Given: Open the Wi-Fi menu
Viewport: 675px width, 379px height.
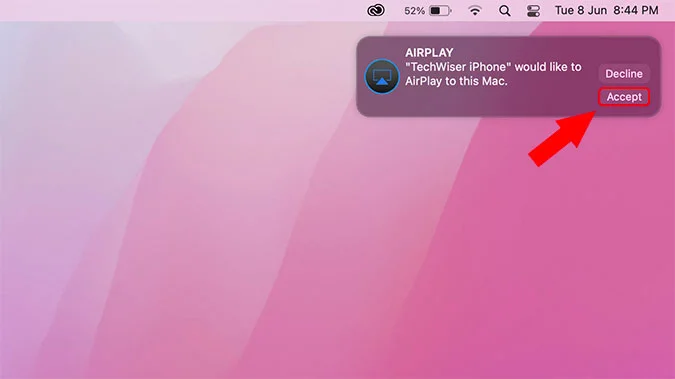Looking at the screenshot, I should tap(475, 10).
